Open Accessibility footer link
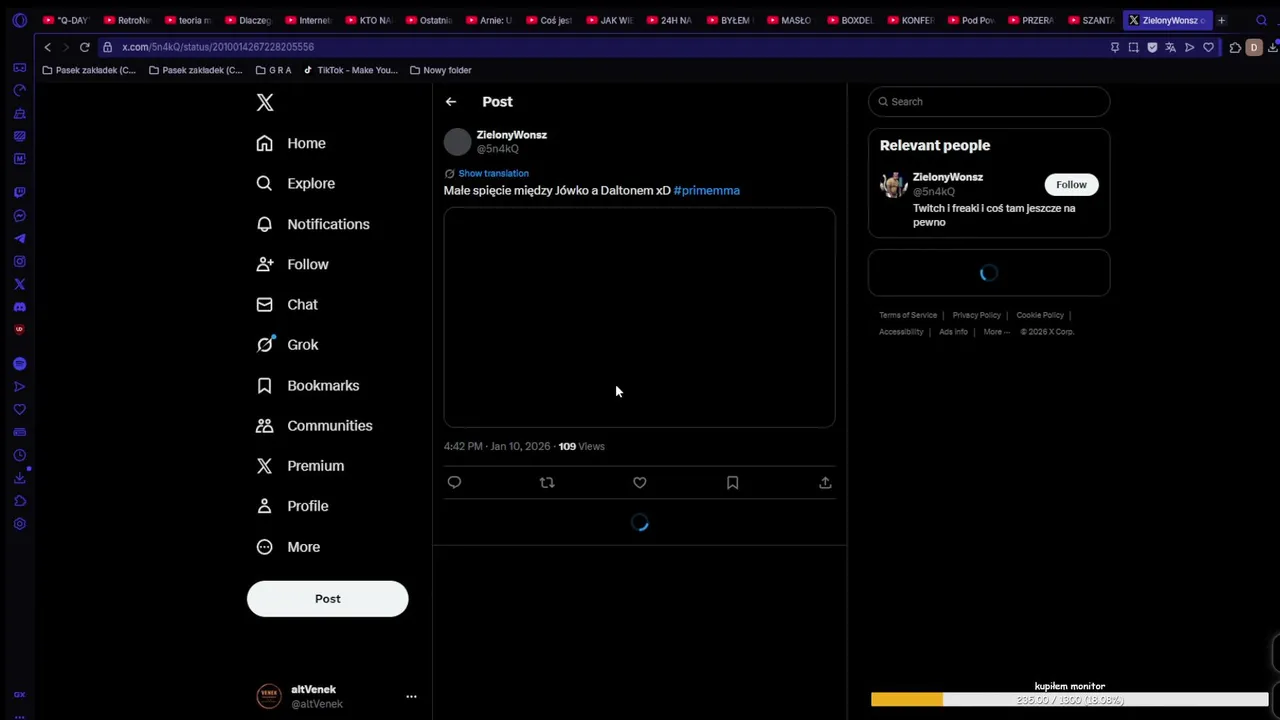 pos(901,332)
